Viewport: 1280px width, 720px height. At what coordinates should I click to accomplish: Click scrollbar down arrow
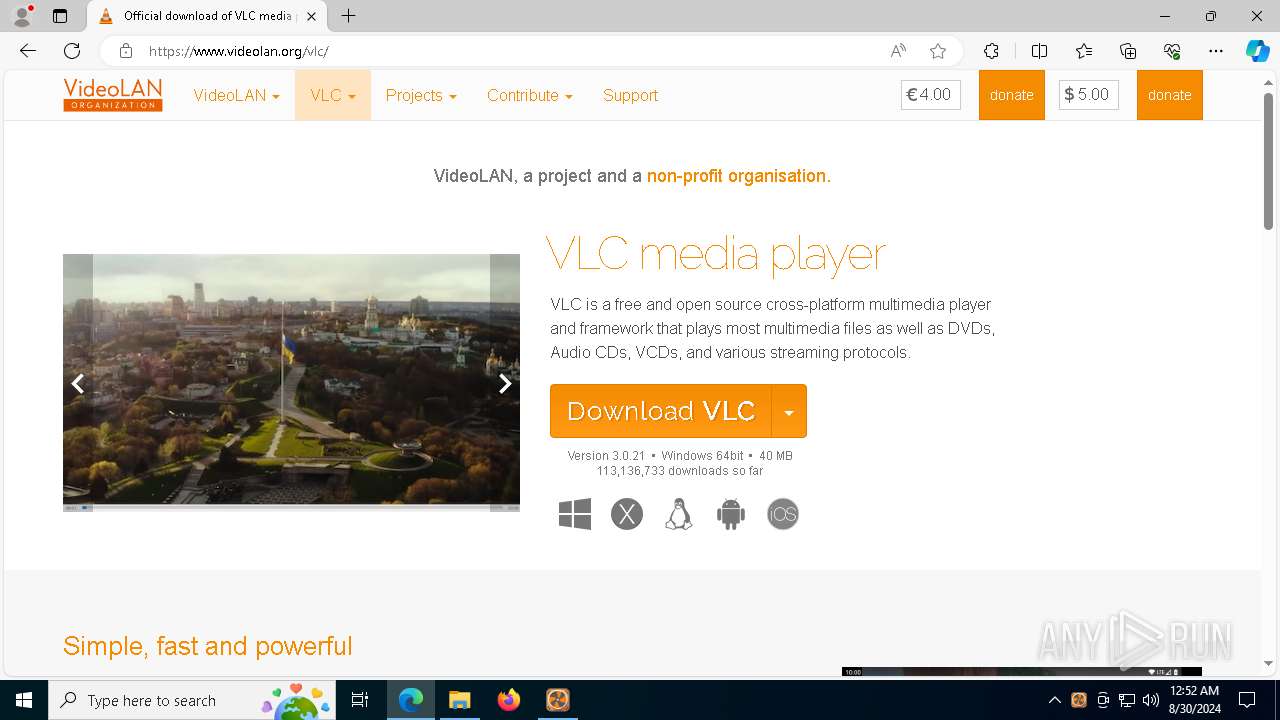coord(1268,662)
